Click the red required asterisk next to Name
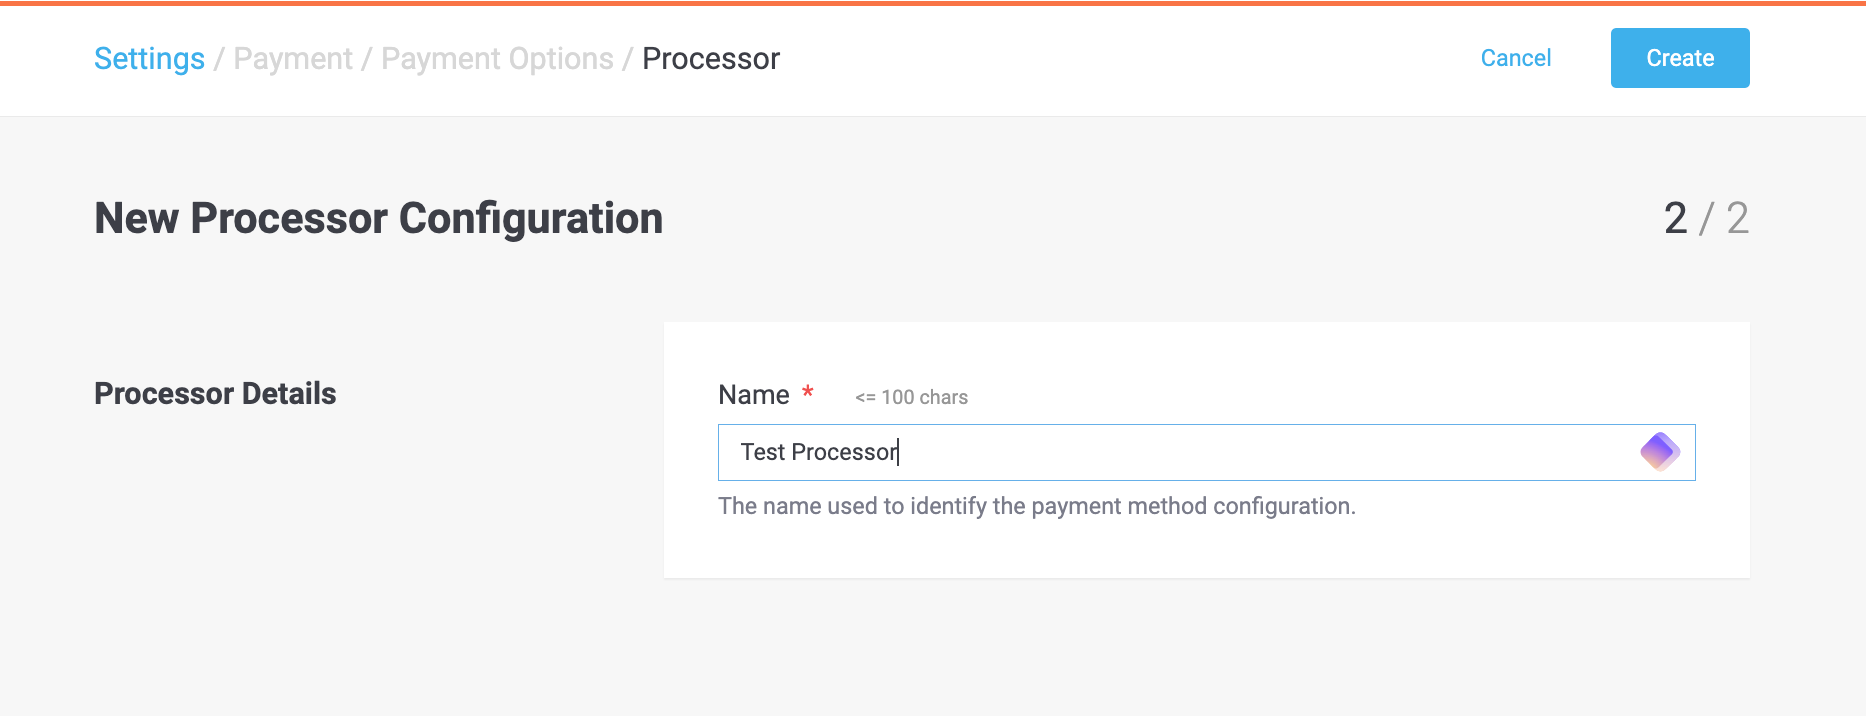 [x=807, y=390]
